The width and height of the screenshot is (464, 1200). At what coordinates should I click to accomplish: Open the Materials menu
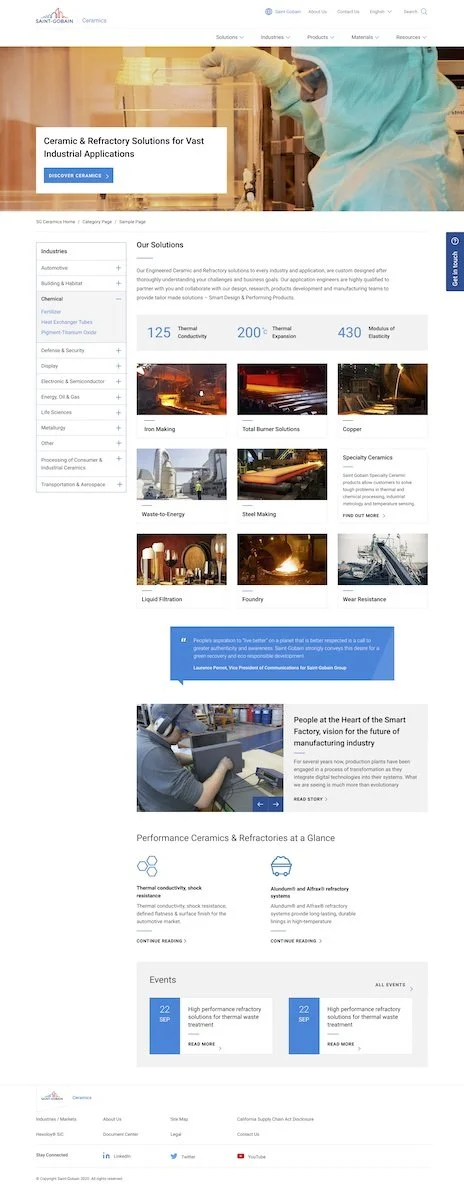pyautogui.click(x=364, y=37)
